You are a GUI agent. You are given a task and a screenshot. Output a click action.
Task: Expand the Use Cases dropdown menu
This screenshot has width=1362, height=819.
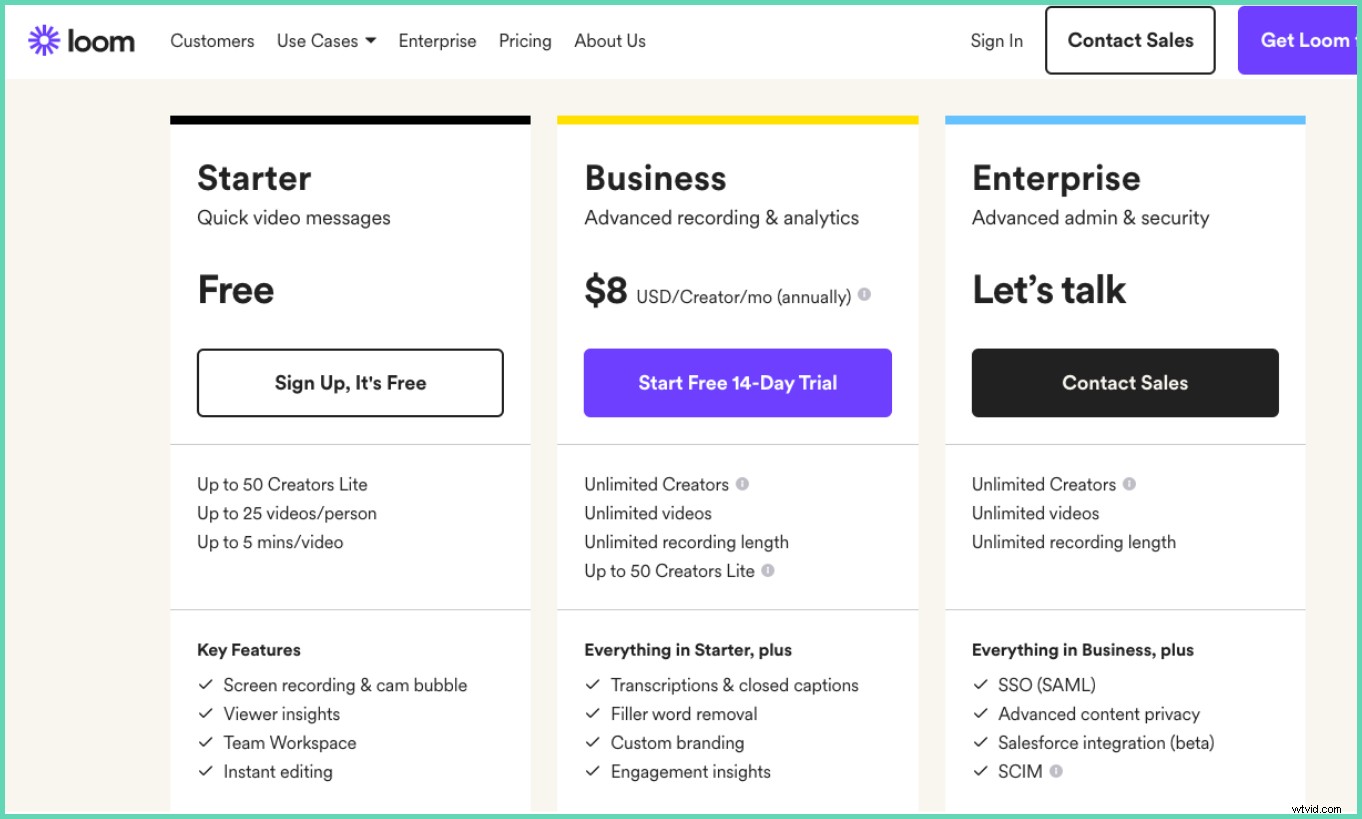tap(326, 41)
